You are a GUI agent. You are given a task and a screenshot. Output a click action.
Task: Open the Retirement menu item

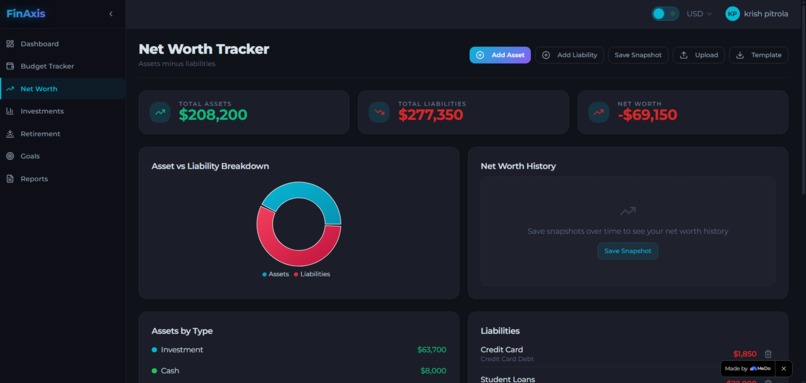pos(63,134)
